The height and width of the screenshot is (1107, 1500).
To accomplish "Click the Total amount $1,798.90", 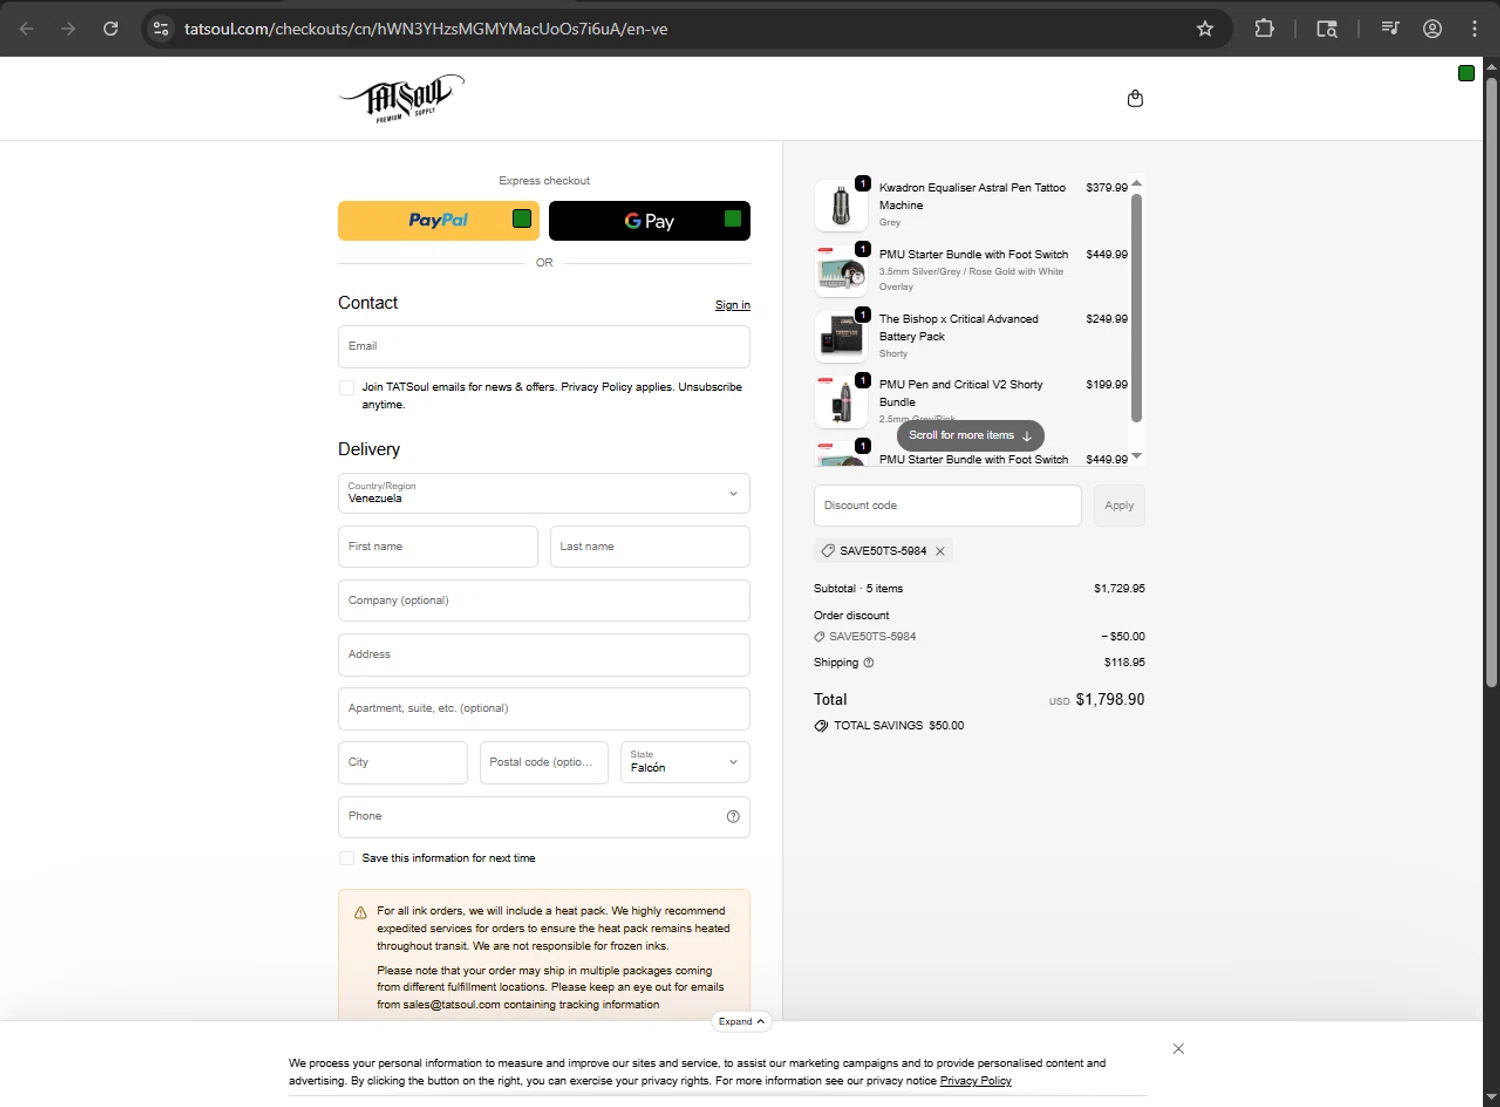I will [x=1110, y=700].
